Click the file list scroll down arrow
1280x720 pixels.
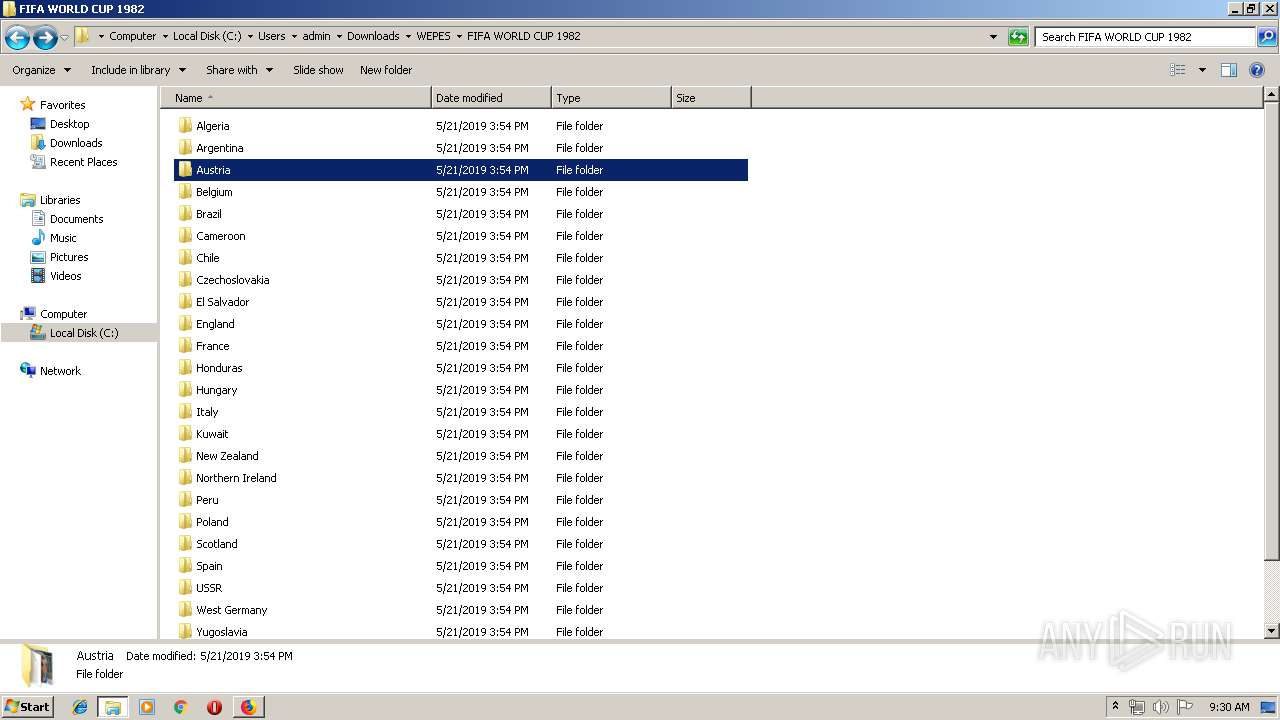[x=1271, y=631]
